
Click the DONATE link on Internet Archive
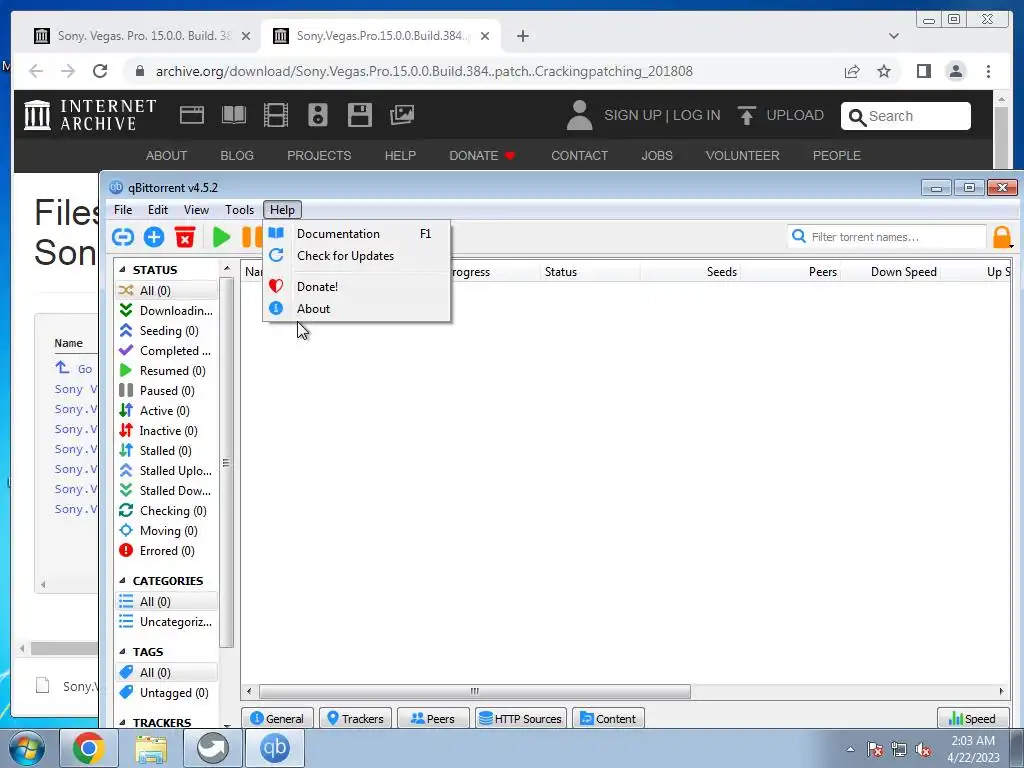(x=483, y=155)
